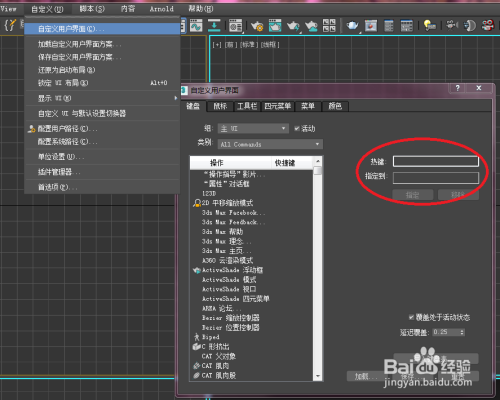500x400 pixels.
Task: Choose 锁定 UI 布局 menu item
Action: pyautogui.click(x=102, y=83)
